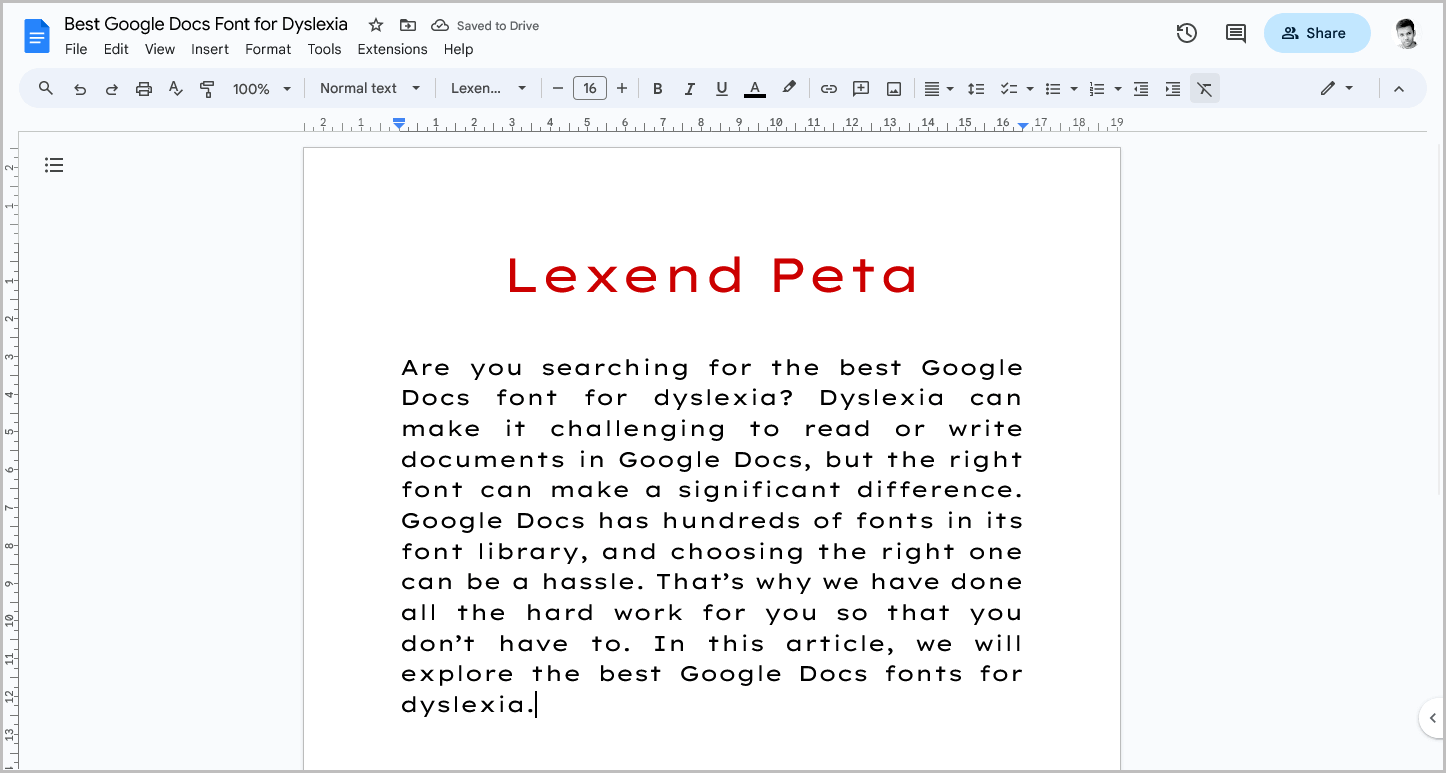Click the font size field
Viewport: 1446px width, 773px height.
590,89
